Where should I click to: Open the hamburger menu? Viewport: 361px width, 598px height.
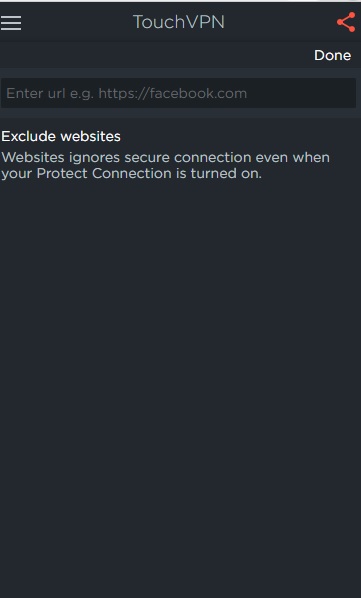pos(11,23)
